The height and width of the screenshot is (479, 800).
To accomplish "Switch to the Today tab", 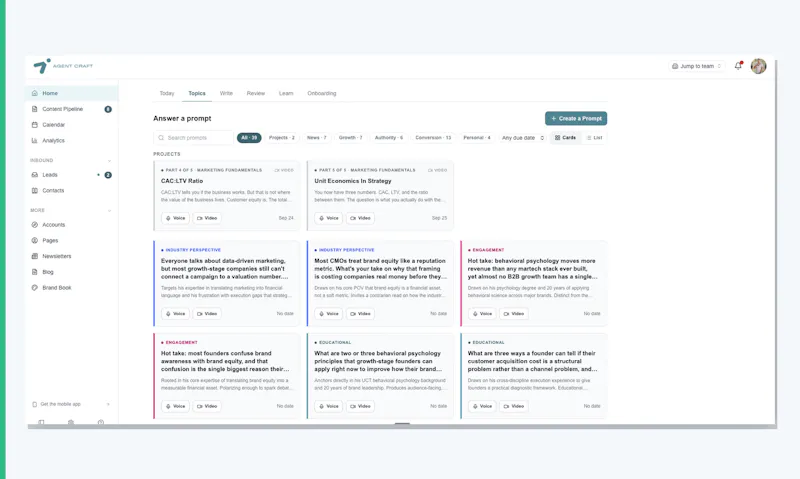I will click(x=167, y=93).
